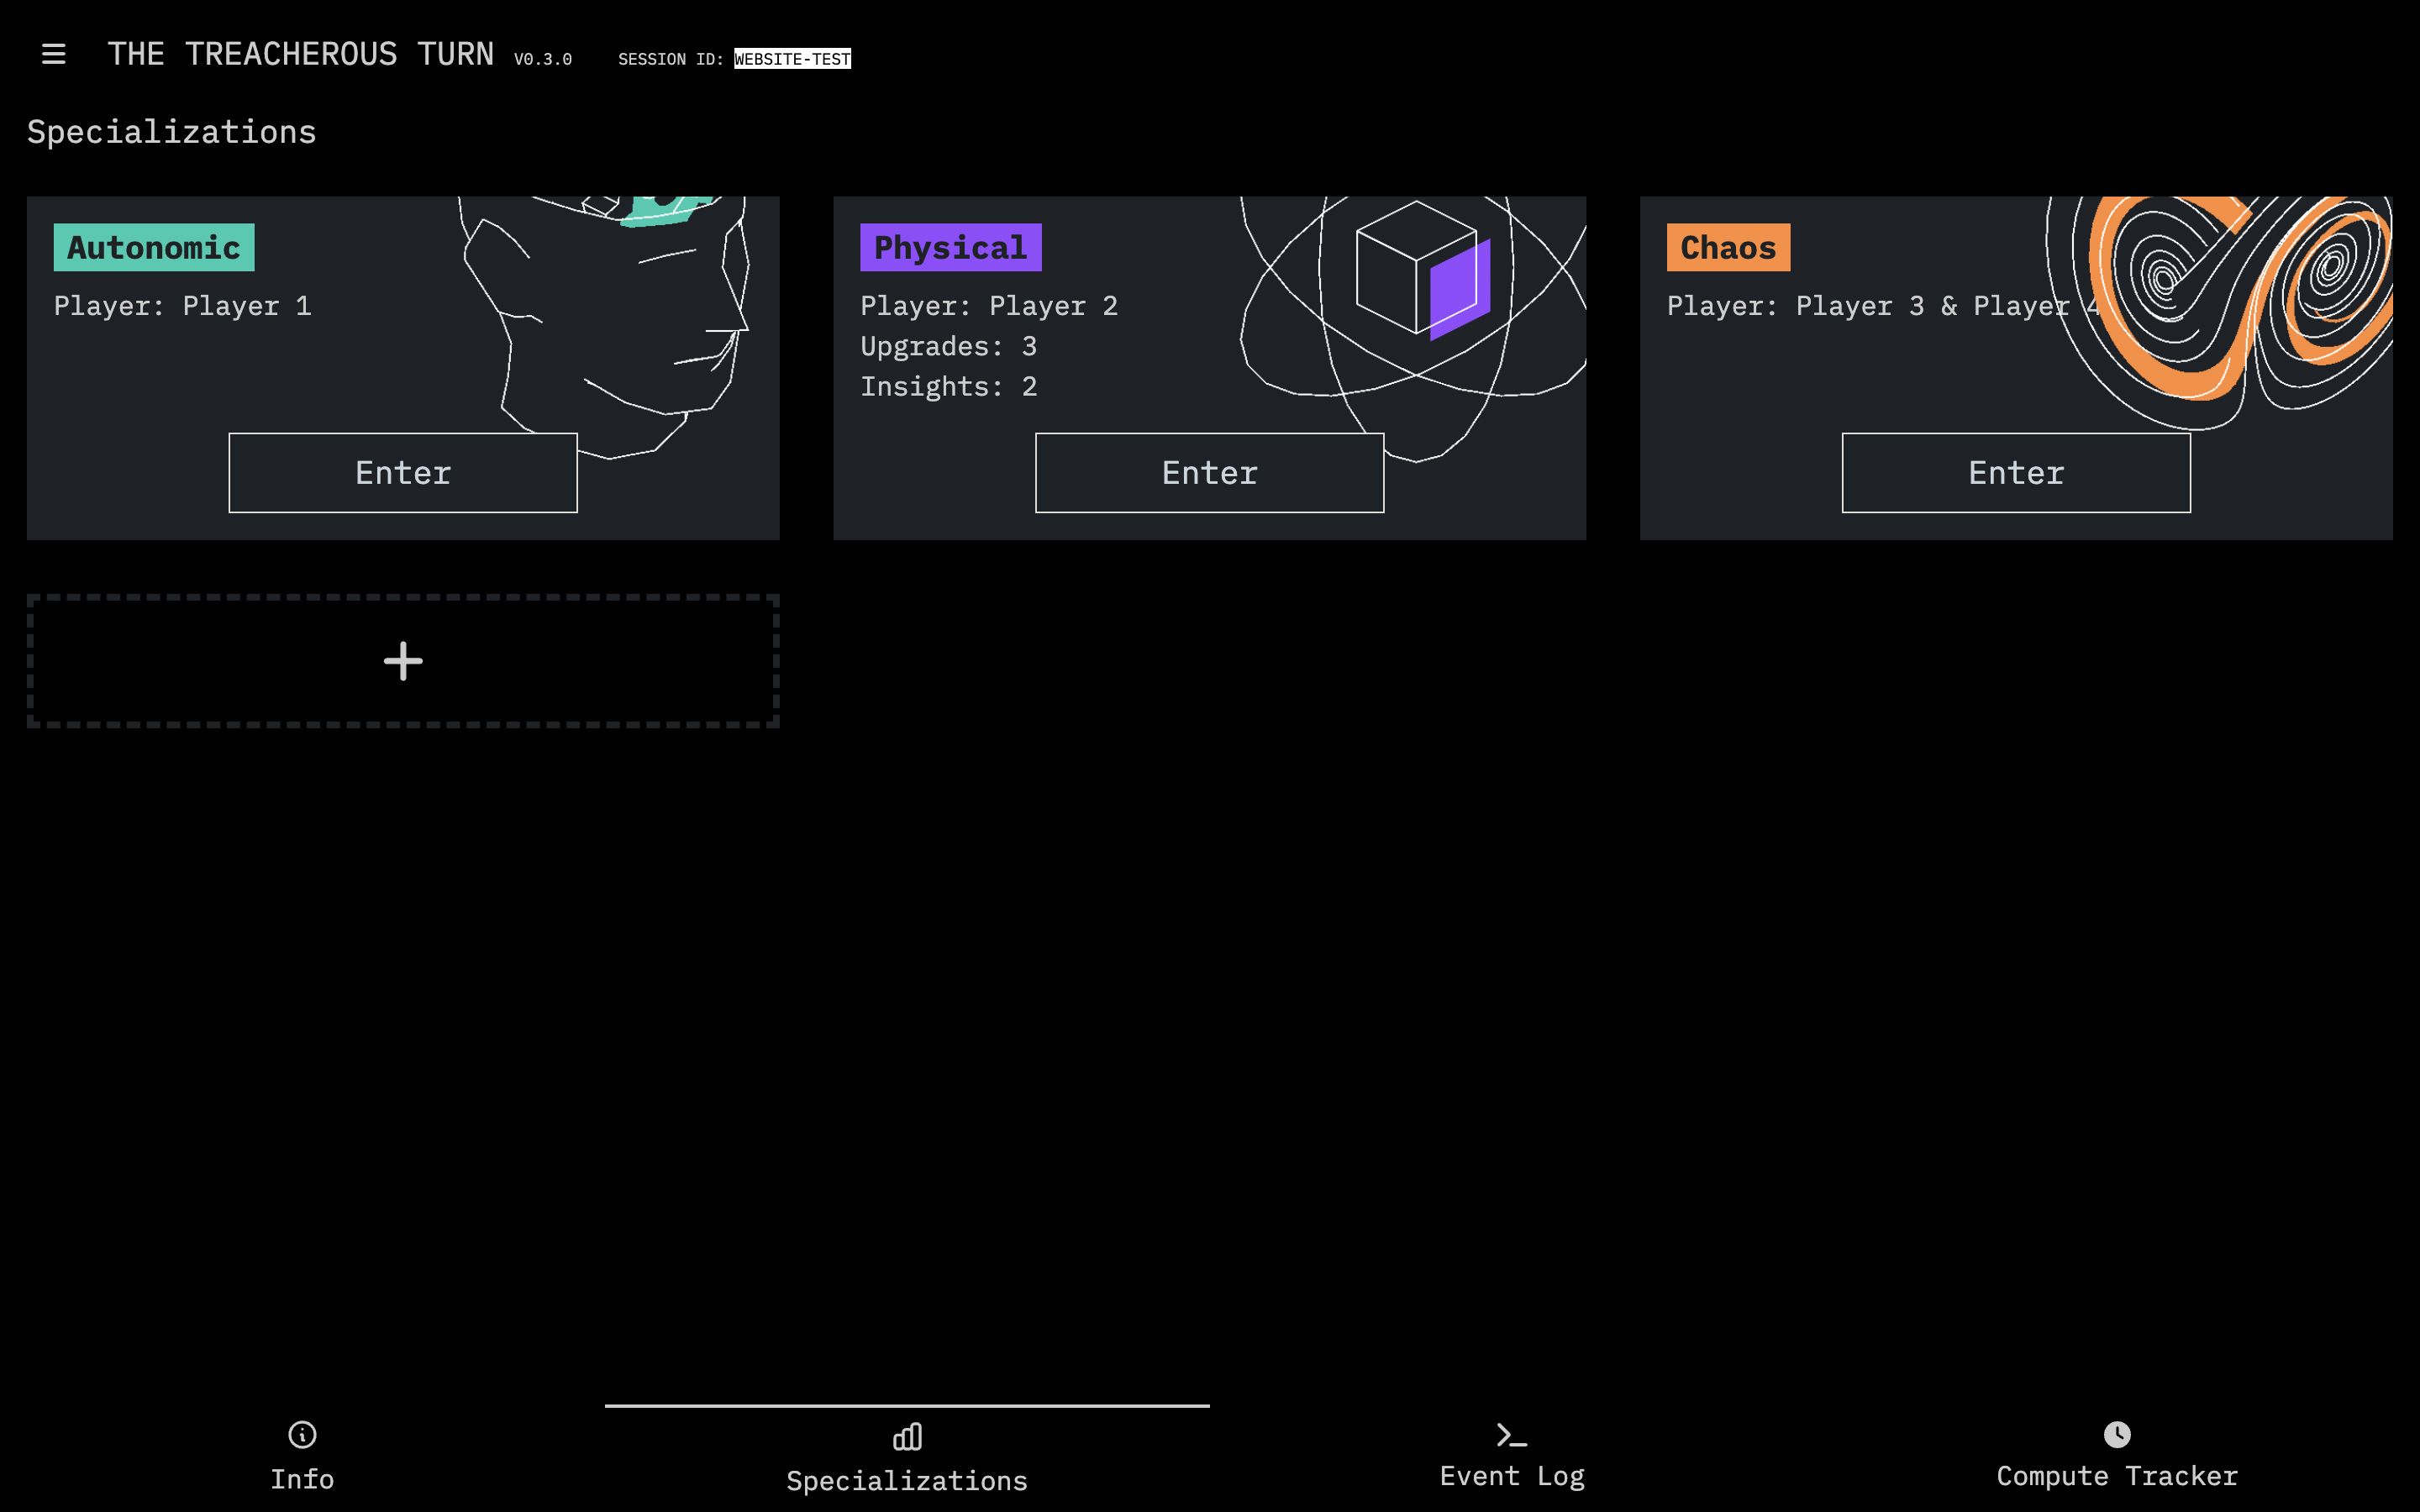Image resolution: width=2420 pixels, height=1512 pixels.
Task: Enter the Physical specialization
Action: [1209, 473]
